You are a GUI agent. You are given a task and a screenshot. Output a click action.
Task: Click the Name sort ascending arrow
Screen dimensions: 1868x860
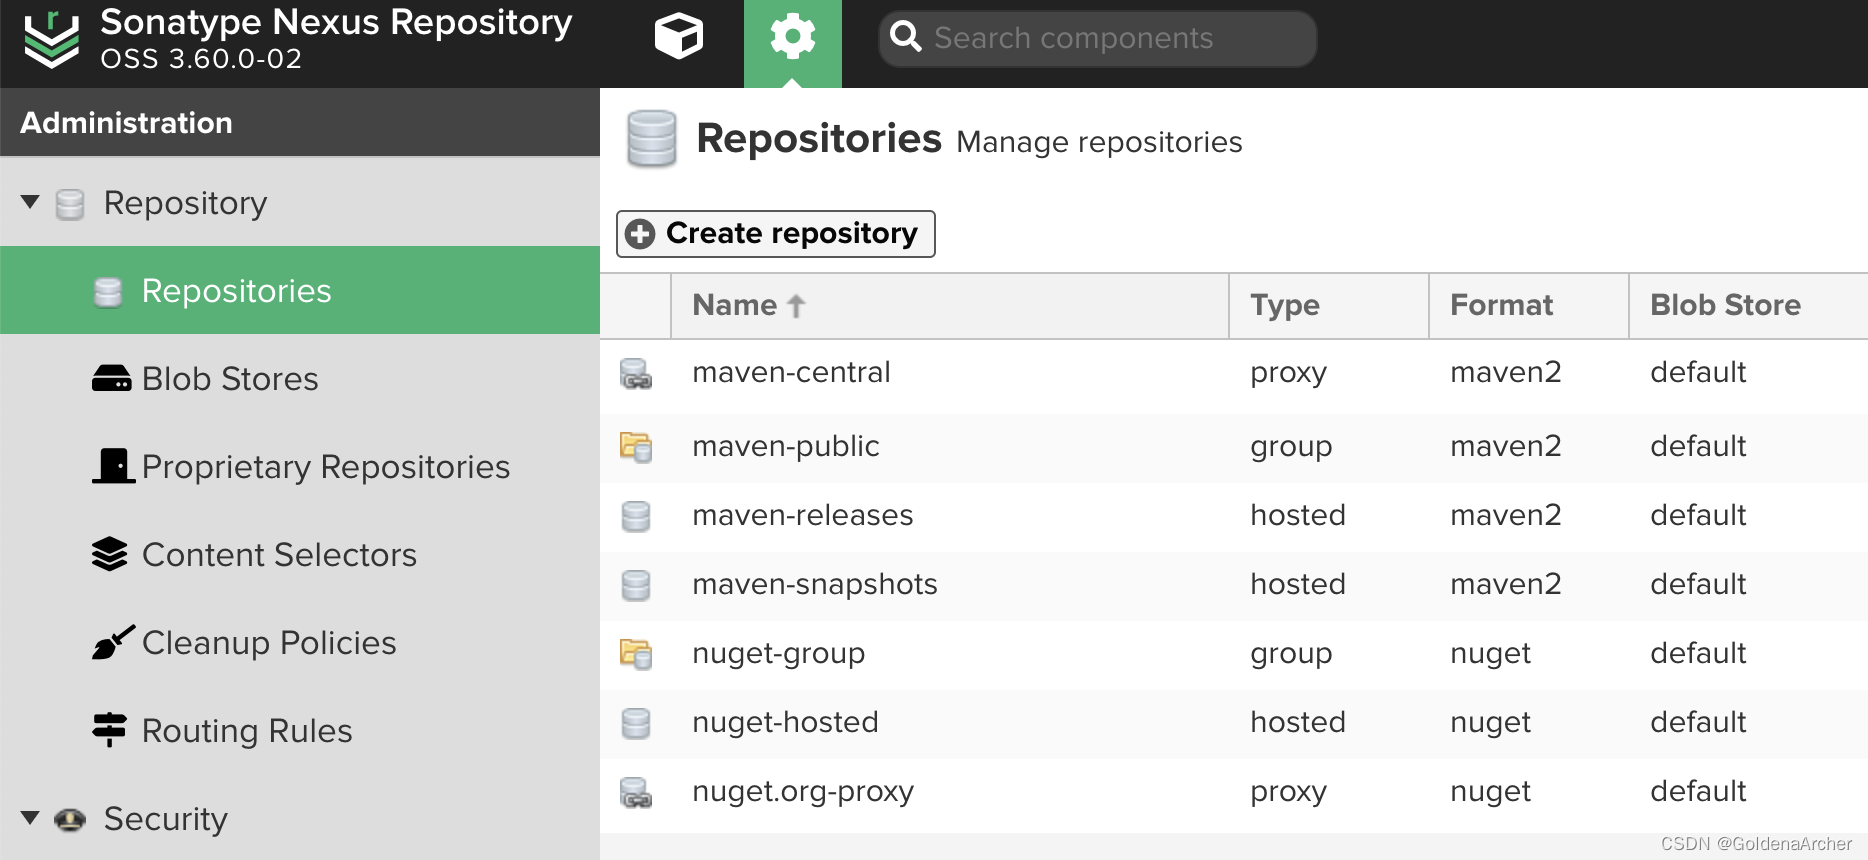[x=796, y=306]
